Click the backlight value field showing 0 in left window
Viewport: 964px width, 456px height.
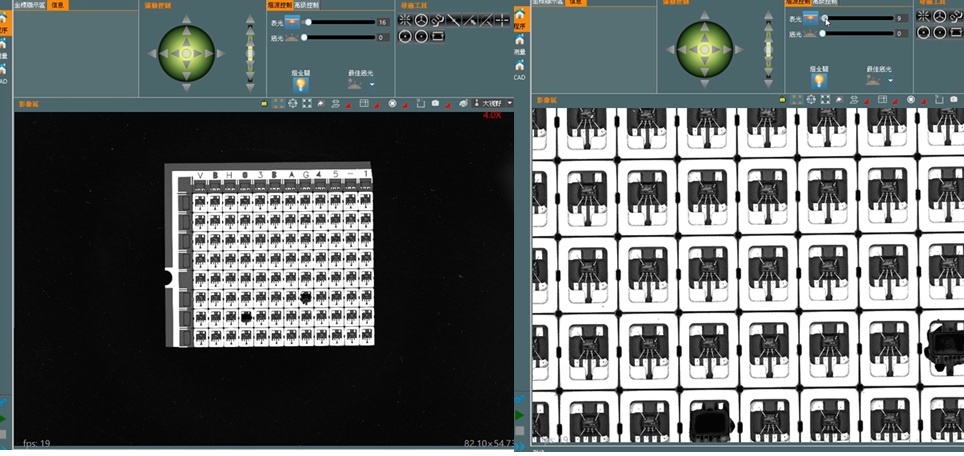point(382,37)
